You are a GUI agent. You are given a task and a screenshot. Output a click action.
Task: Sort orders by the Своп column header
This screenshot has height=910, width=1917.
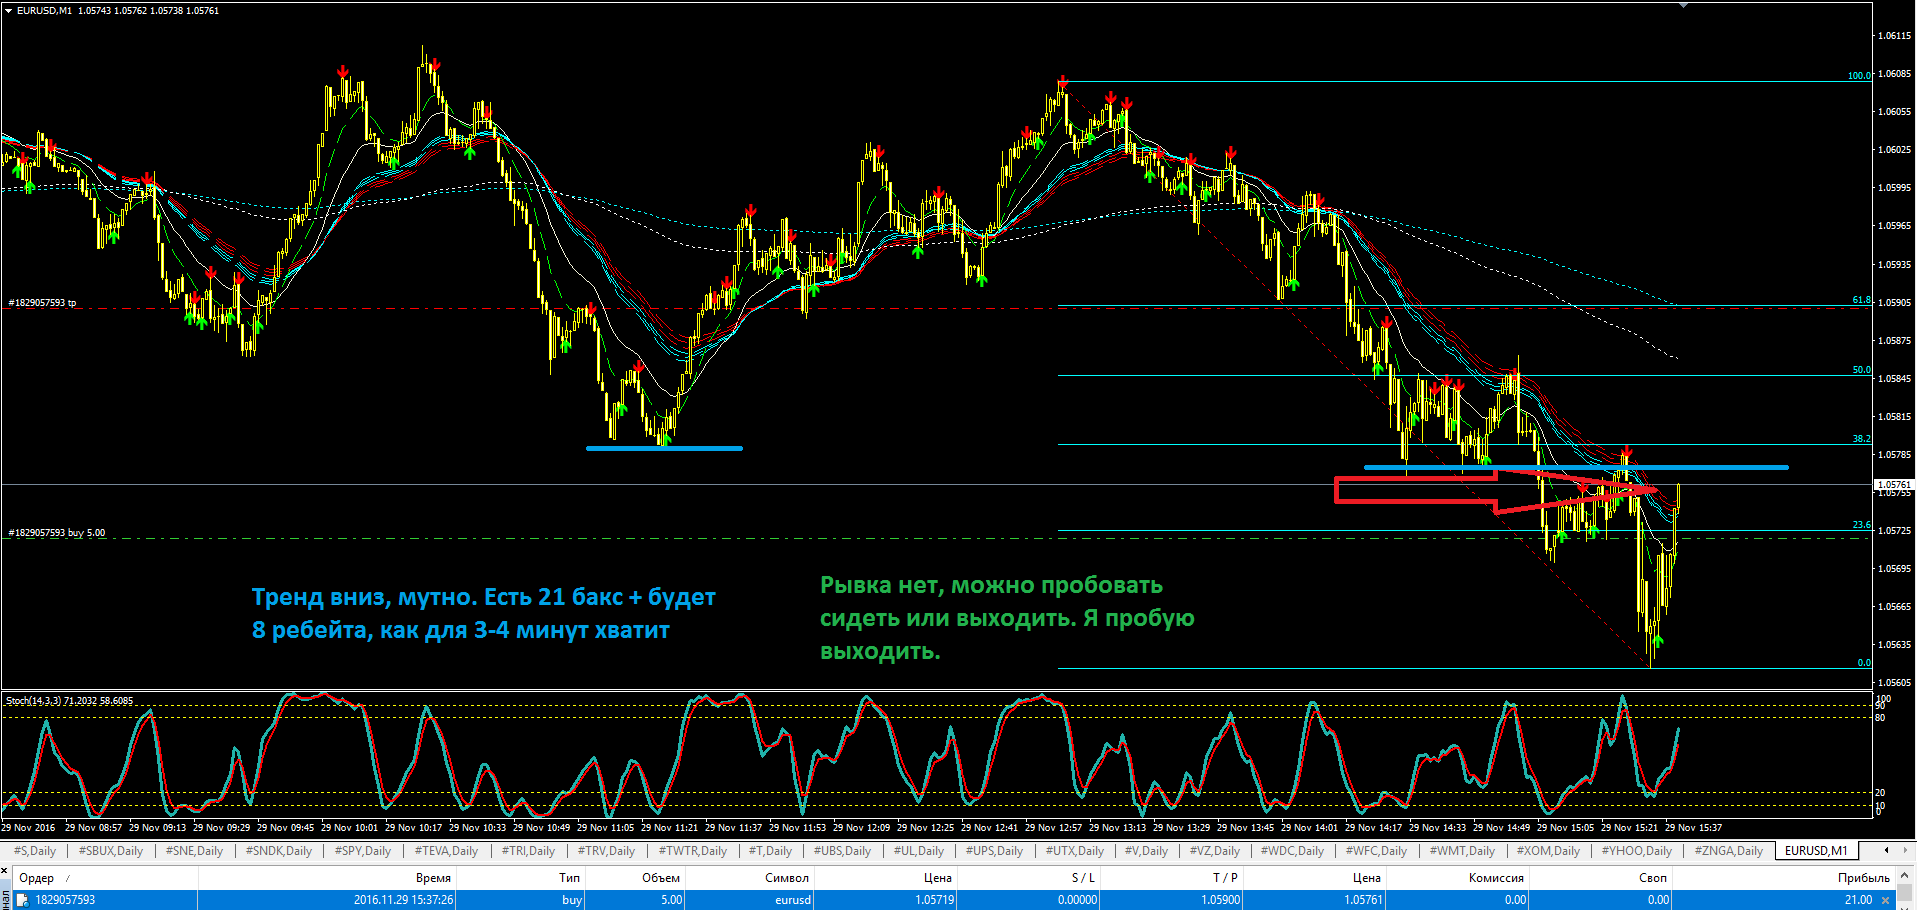tap(1653, 878)
